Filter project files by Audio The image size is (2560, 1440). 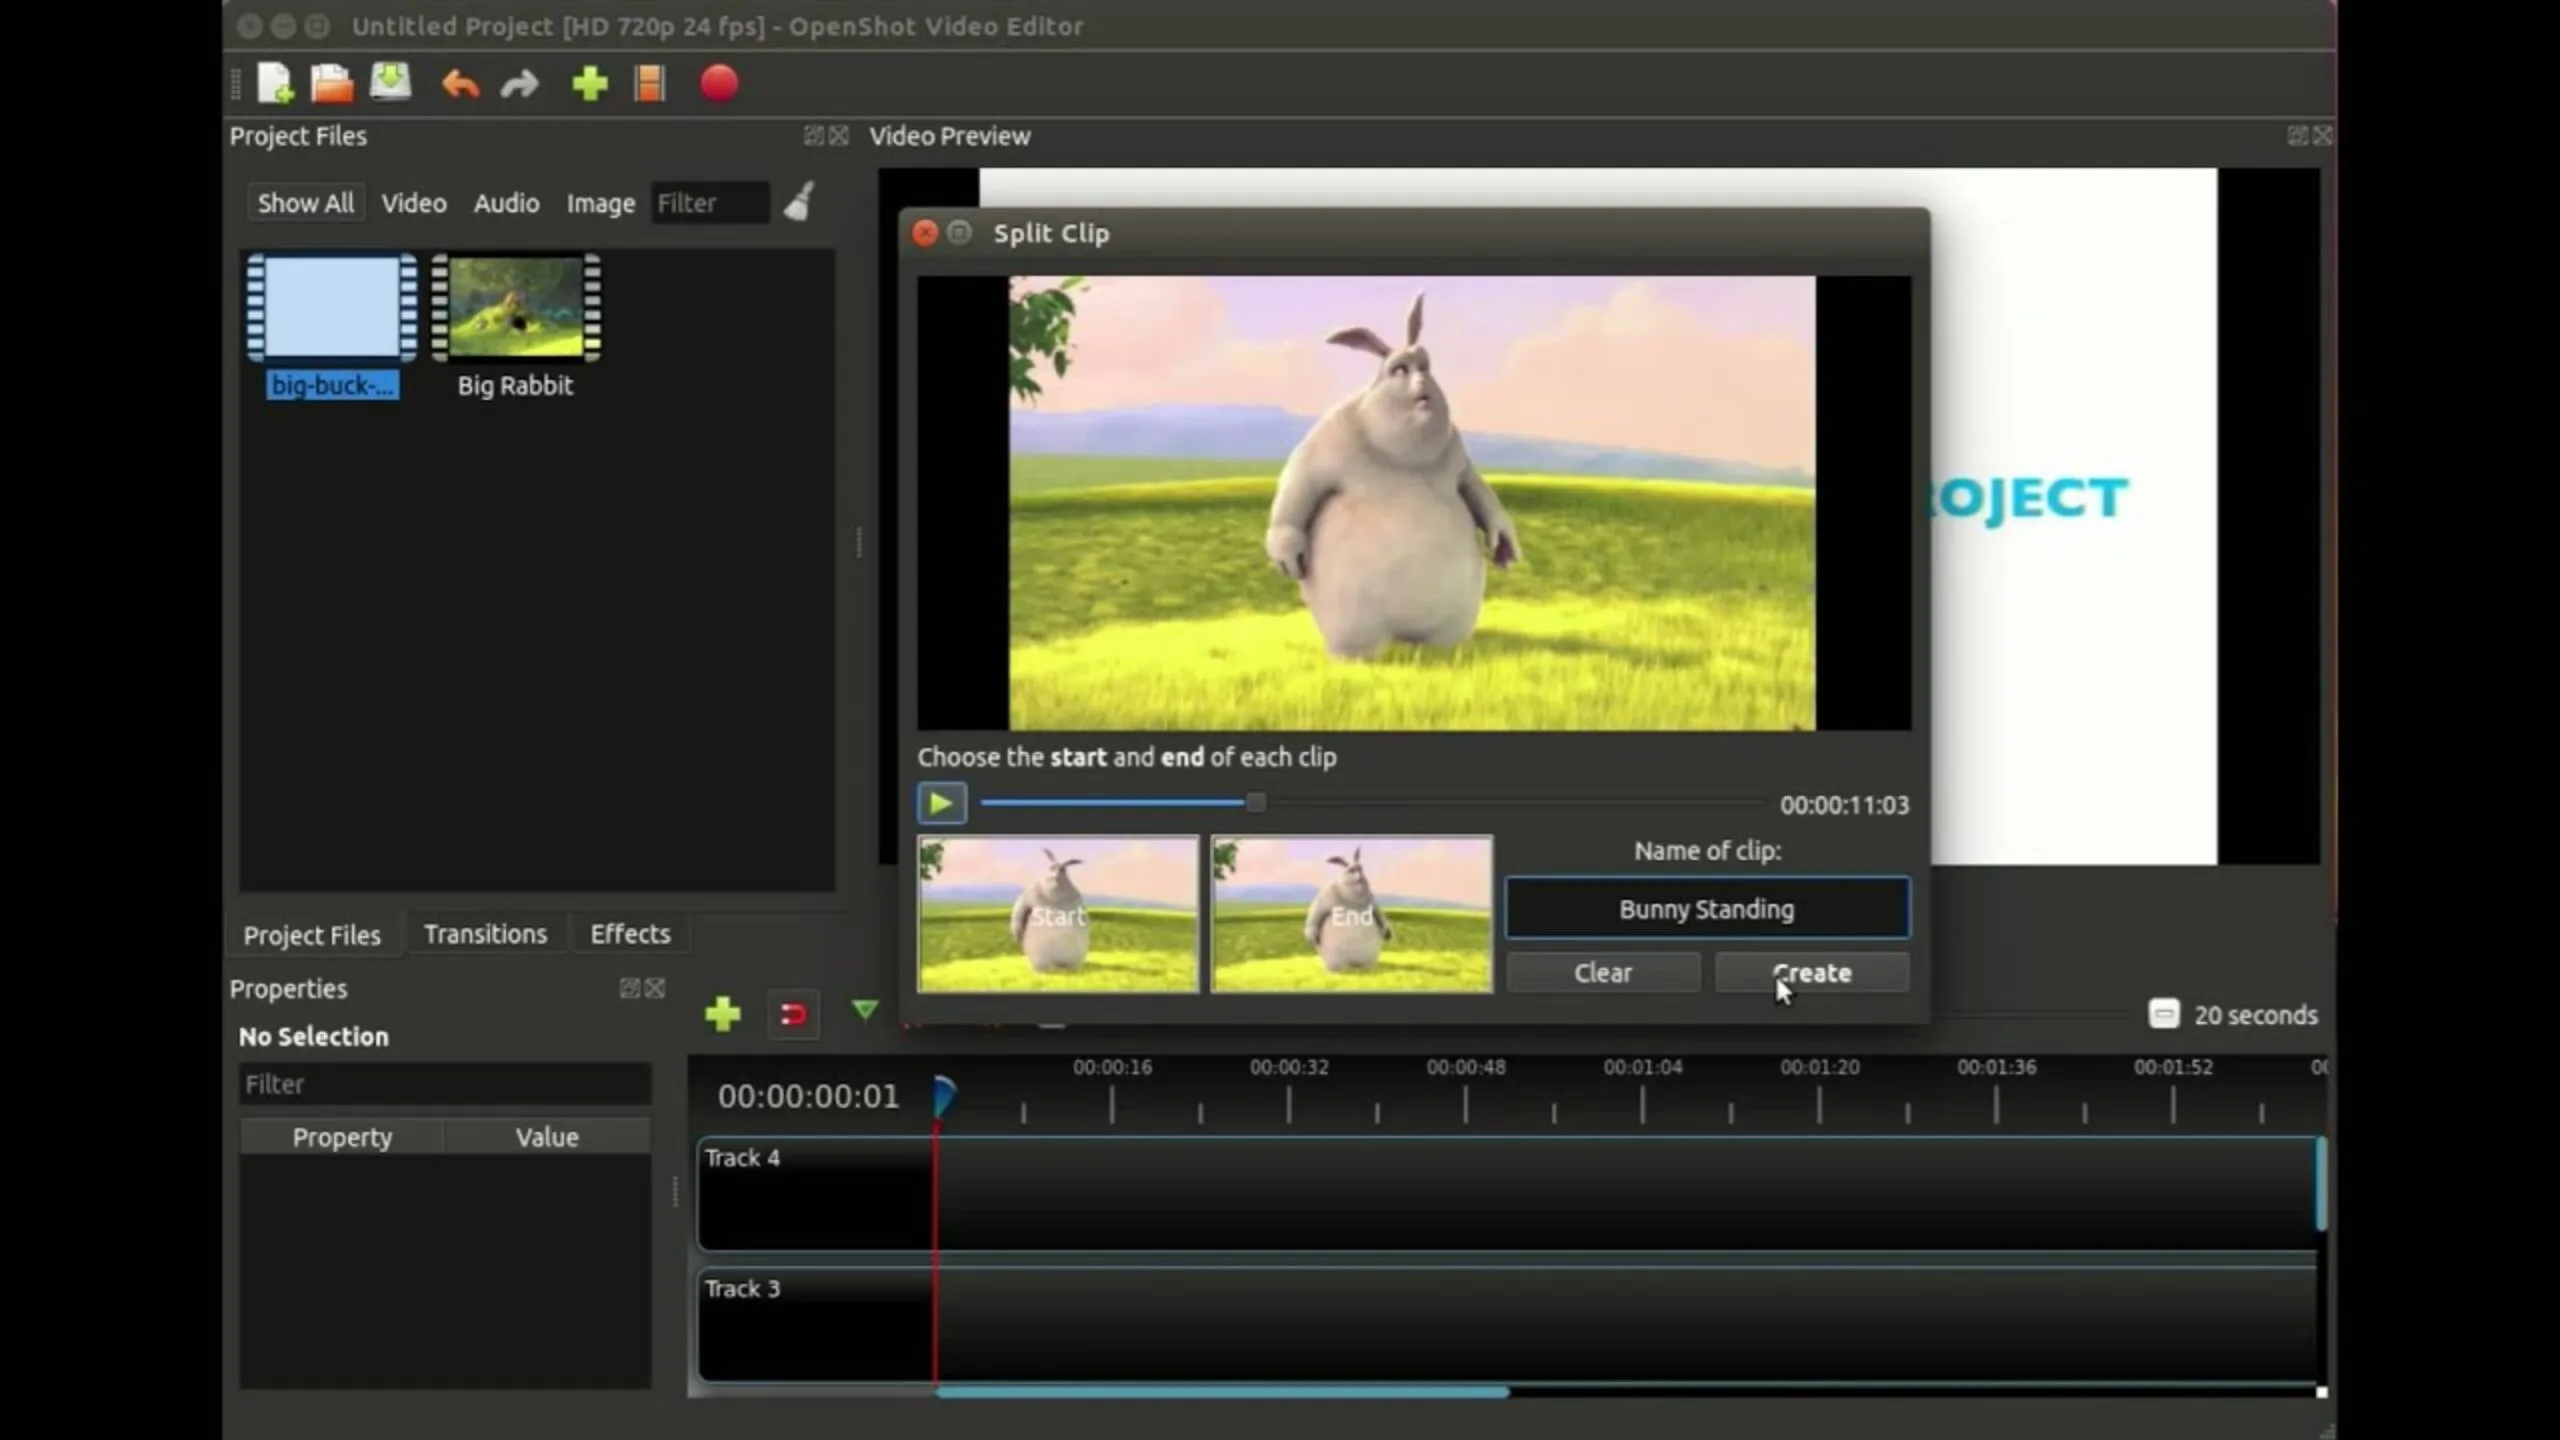[506, 203]
